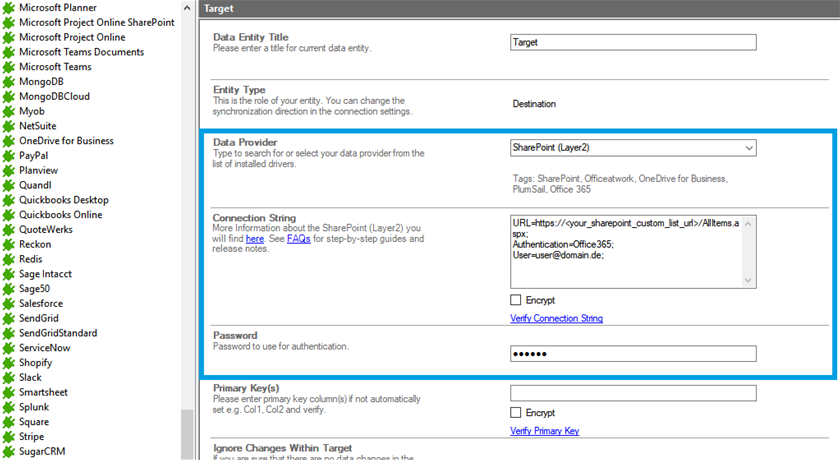Click the Stripe connector icon
The height and width of the screenshot is (460, 840).
(x=9, y=436)
